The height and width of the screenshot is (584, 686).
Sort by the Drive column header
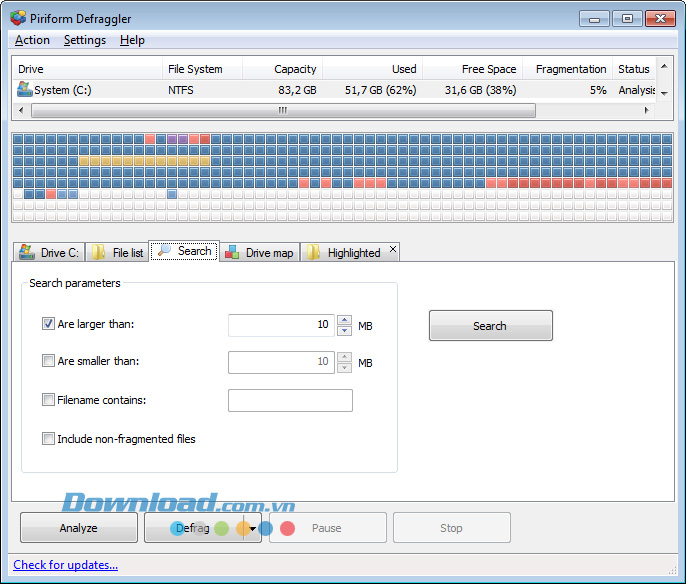[87, 69]
